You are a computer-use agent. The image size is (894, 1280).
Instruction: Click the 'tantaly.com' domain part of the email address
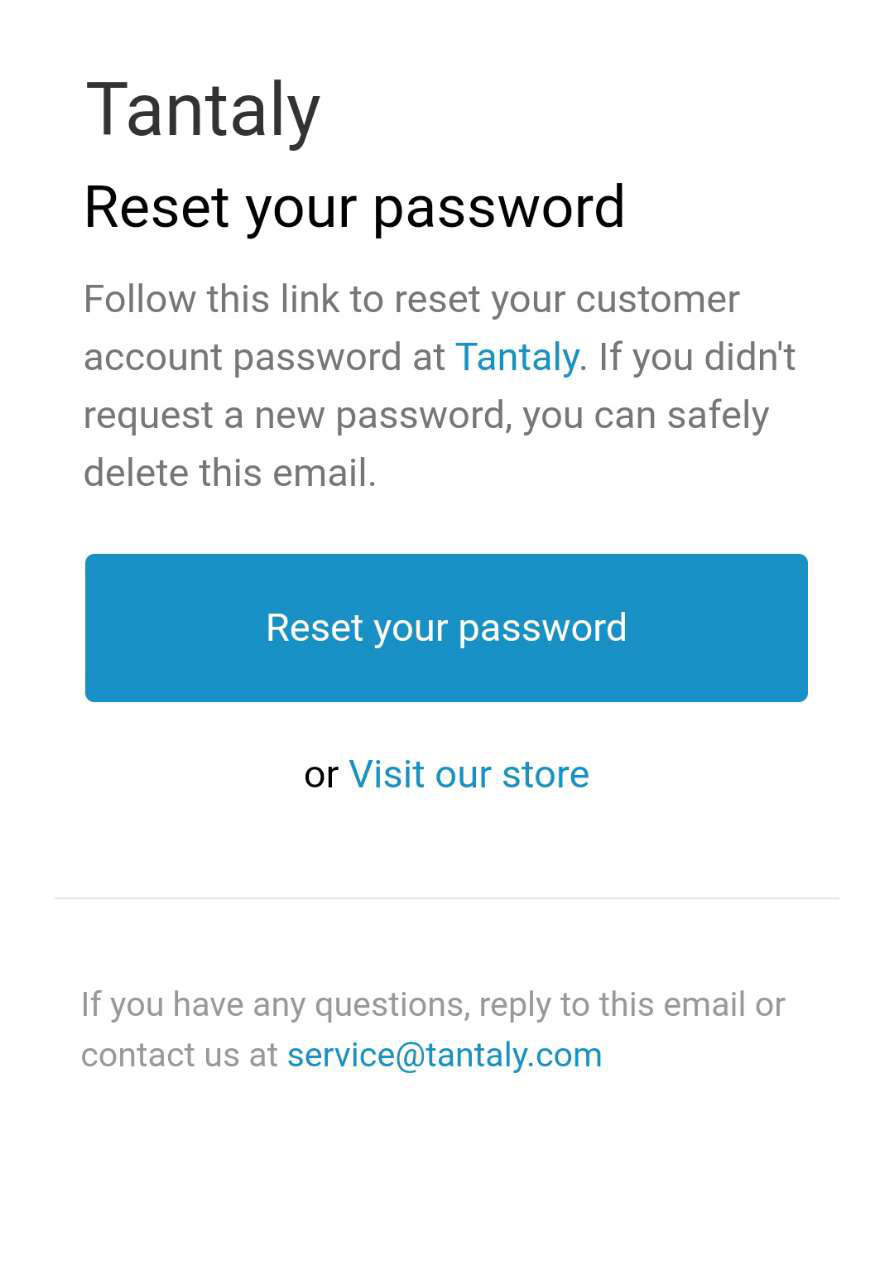pos(514,1055)
